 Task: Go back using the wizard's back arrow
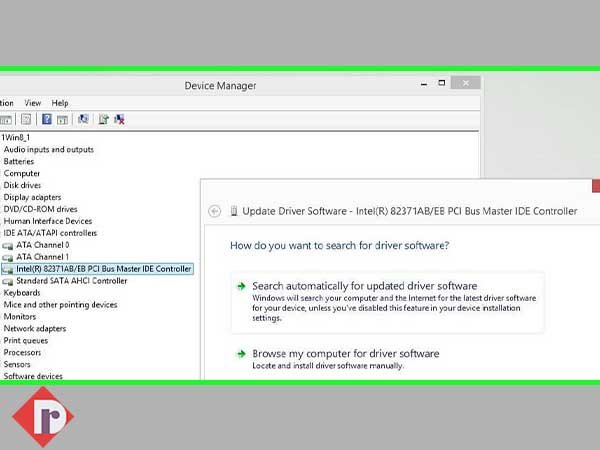pos(215,211)
